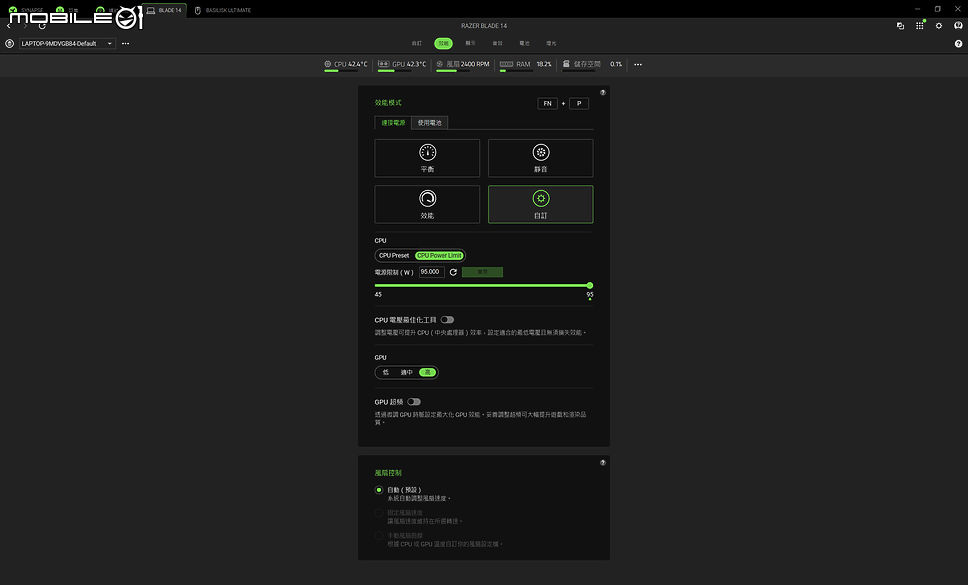Screen dimensions: 968x585
Task: Open the three-dot menu on the status bar
Action: (x=638, y=64)
